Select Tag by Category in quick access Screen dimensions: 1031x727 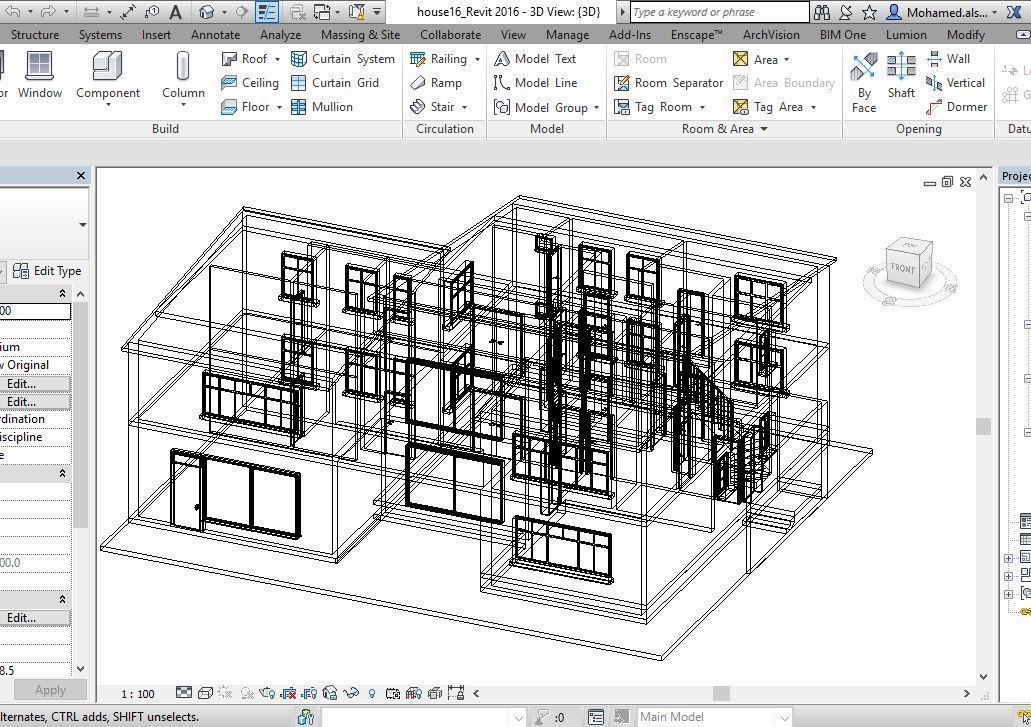pyautogui.click(x=152, y=11)
